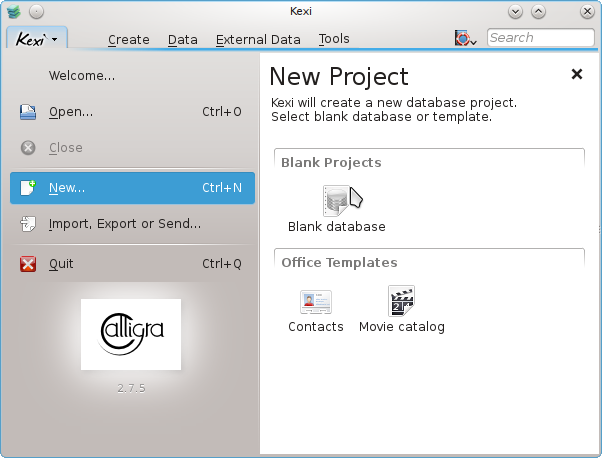Open the search options dropdown icon
The width and height of the screenshot is (602, 458).
(x=466, y=38)
